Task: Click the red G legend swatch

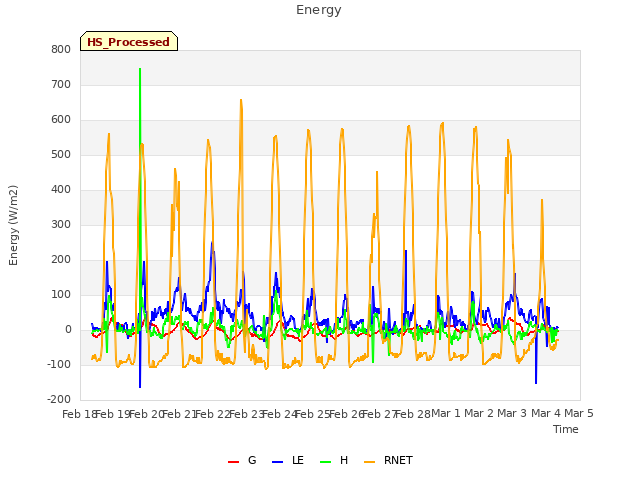Action: pyautogui.click(x=233, y=462)
